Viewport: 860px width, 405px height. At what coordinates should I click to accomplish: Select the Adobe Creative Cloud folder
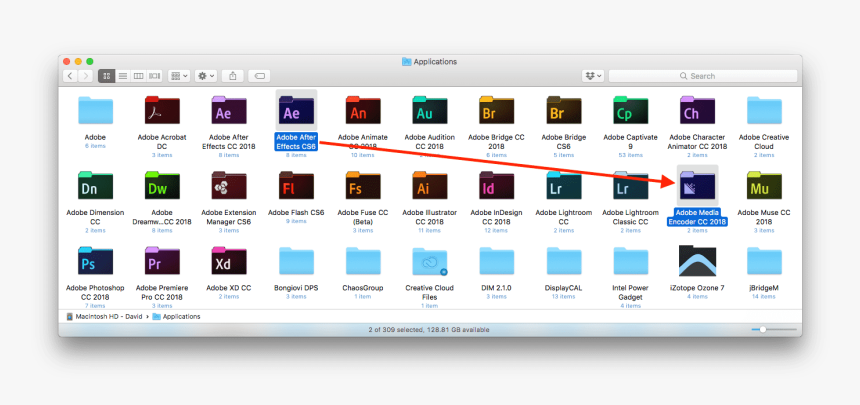(765, 110)
